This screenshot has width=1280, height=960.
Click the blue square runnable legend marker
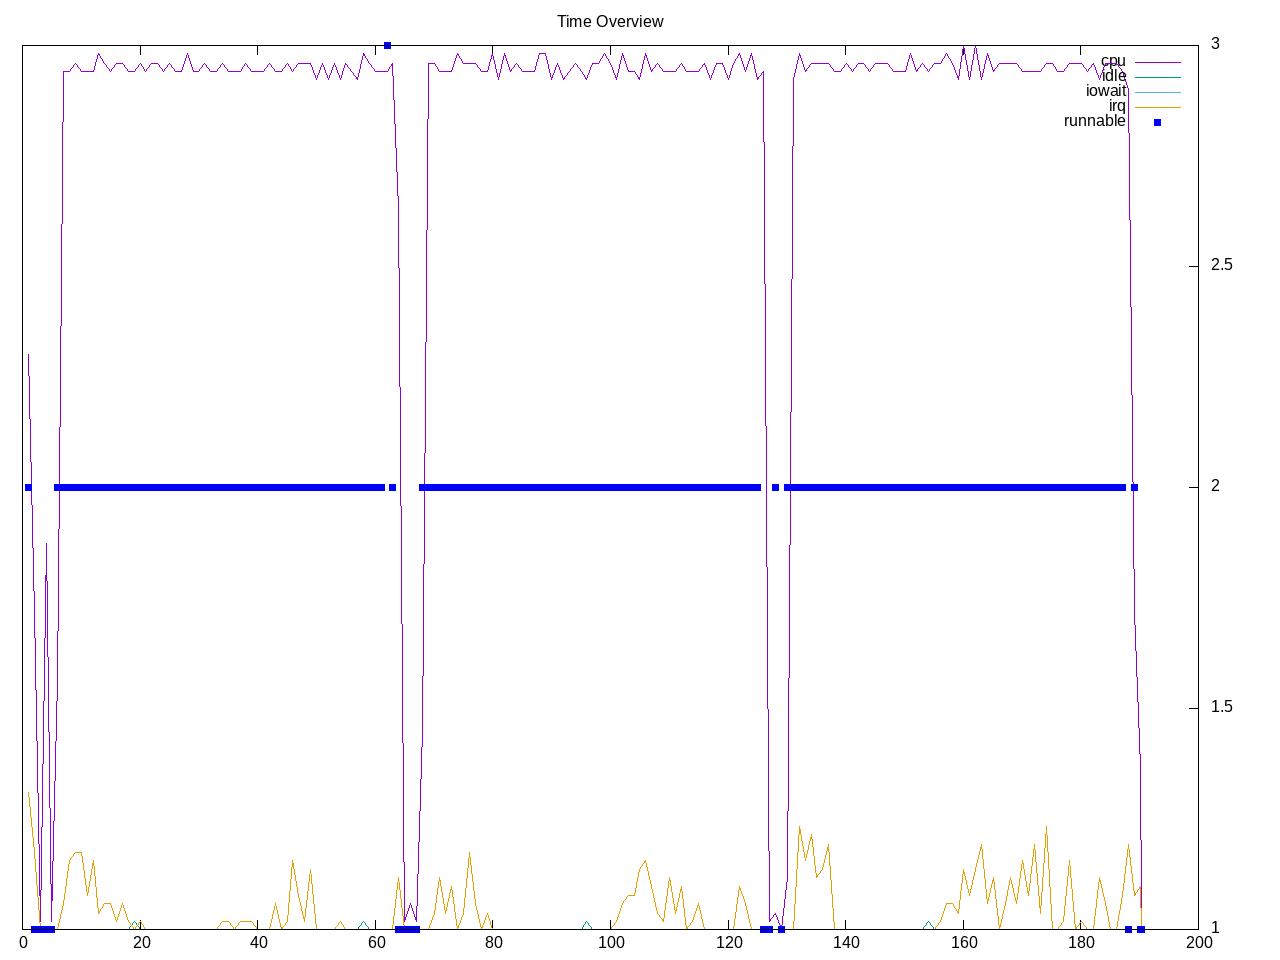[x=1157, y=122]
